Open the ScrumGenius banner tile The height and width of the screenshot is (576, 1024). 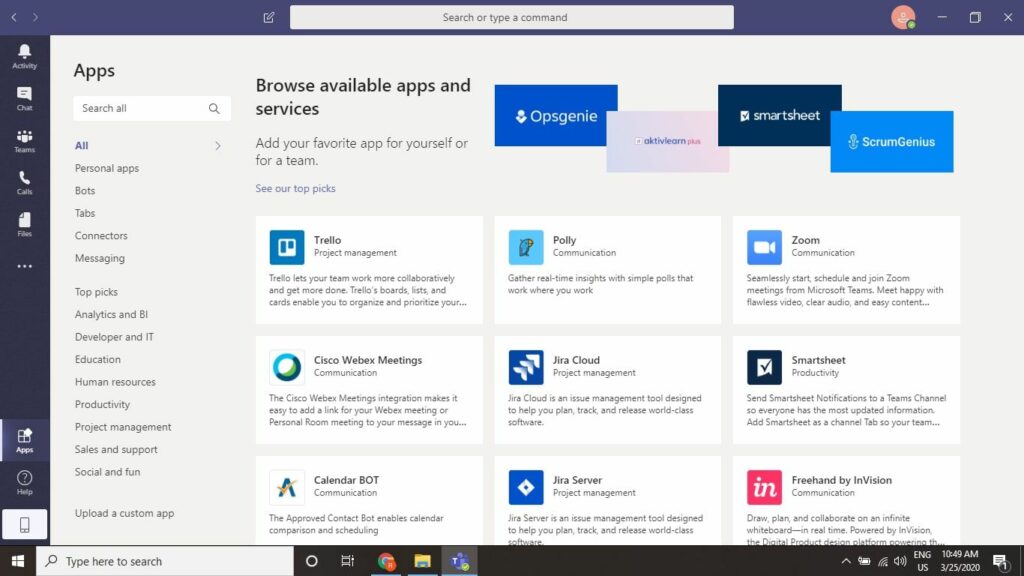coord(891,141)
